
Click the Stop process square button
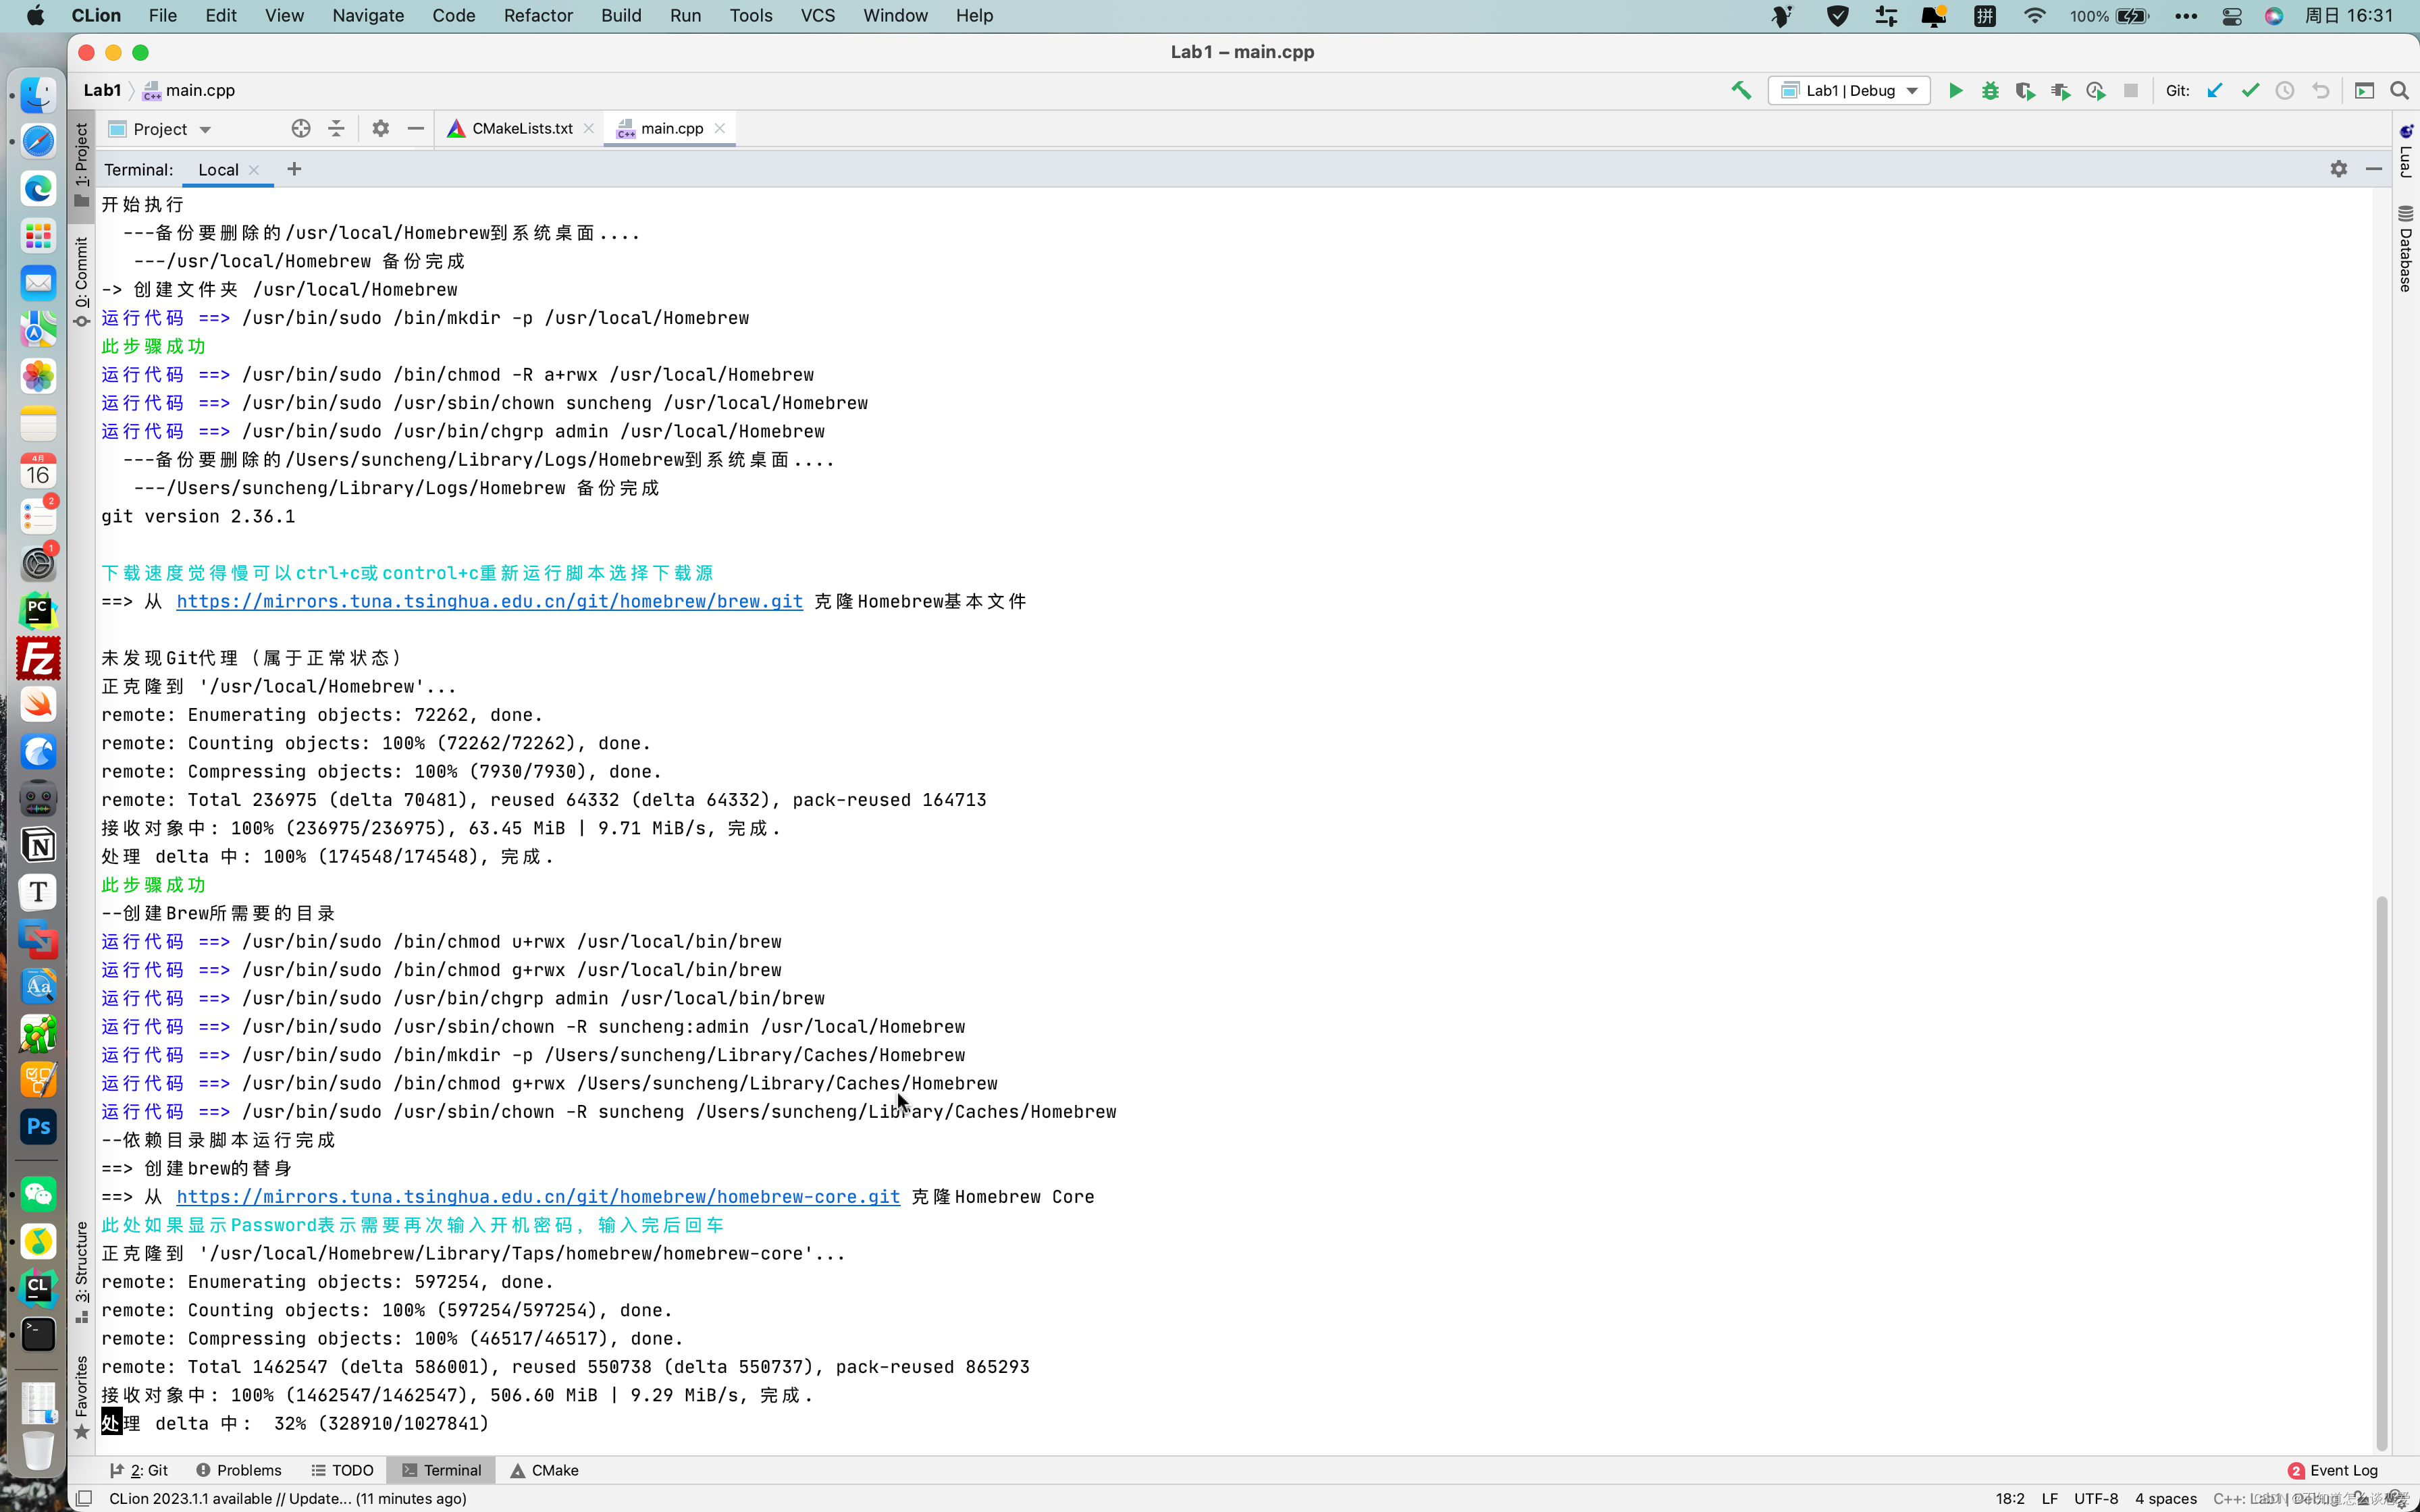pos(2131,91)
